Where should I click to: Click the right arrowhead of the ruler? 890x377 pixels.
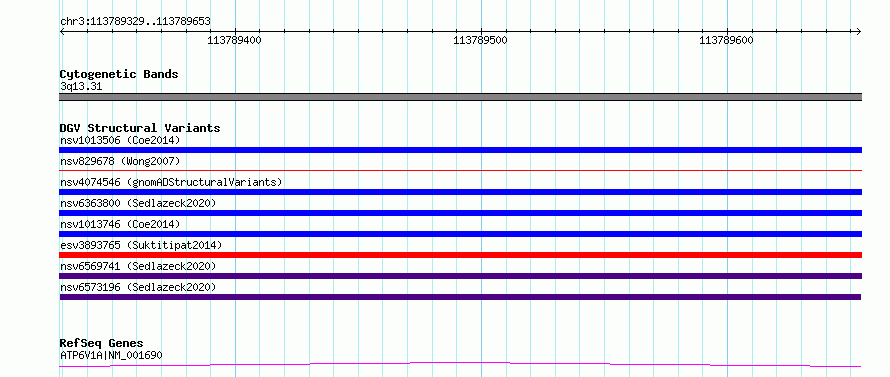[x=859, y=31]
